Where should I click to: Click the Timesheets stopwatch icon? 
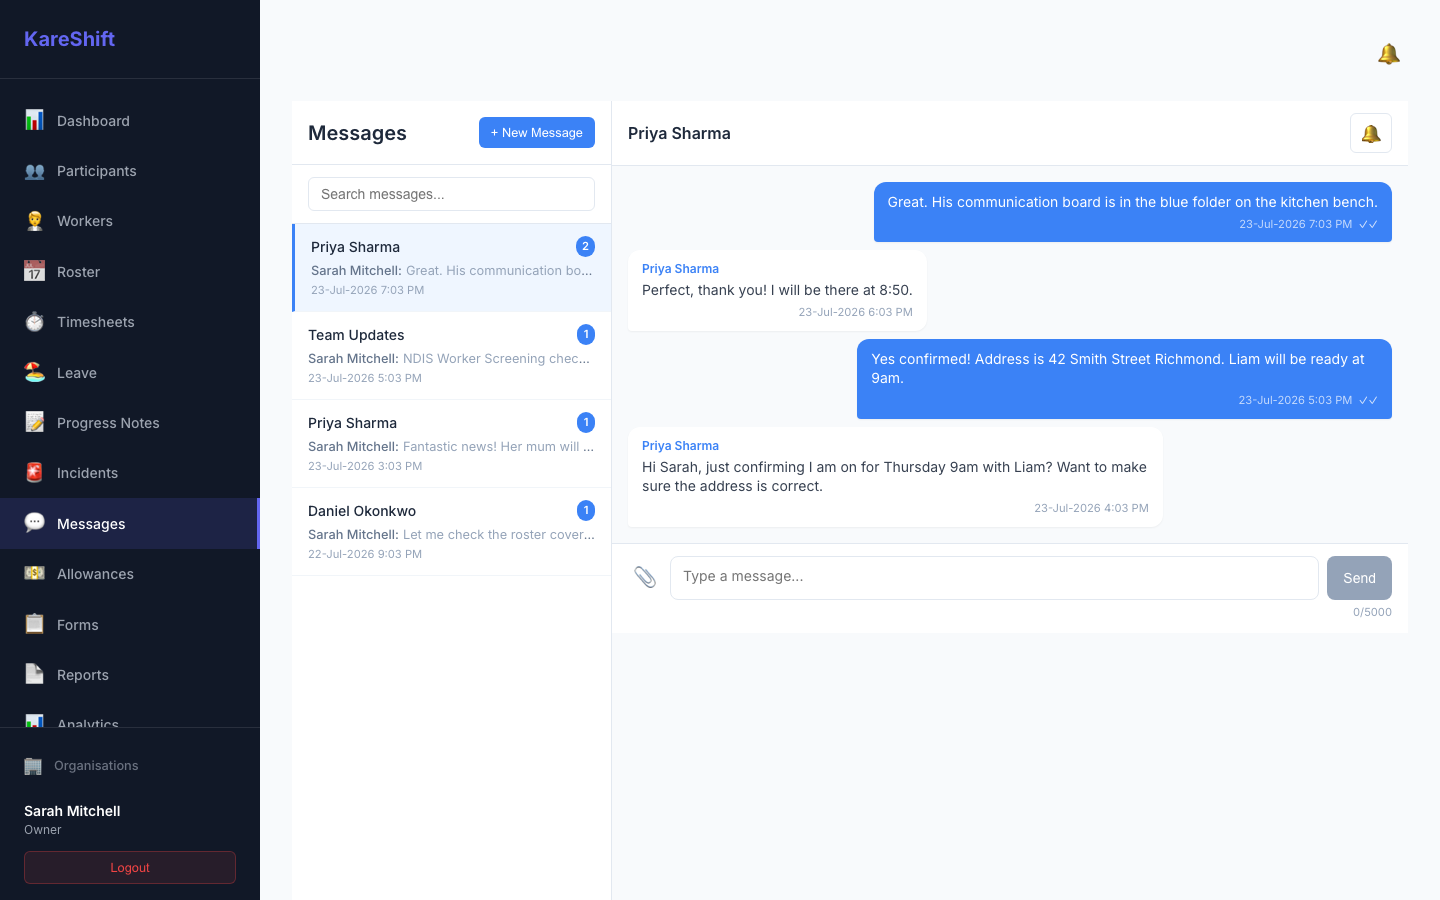[34, 322]
